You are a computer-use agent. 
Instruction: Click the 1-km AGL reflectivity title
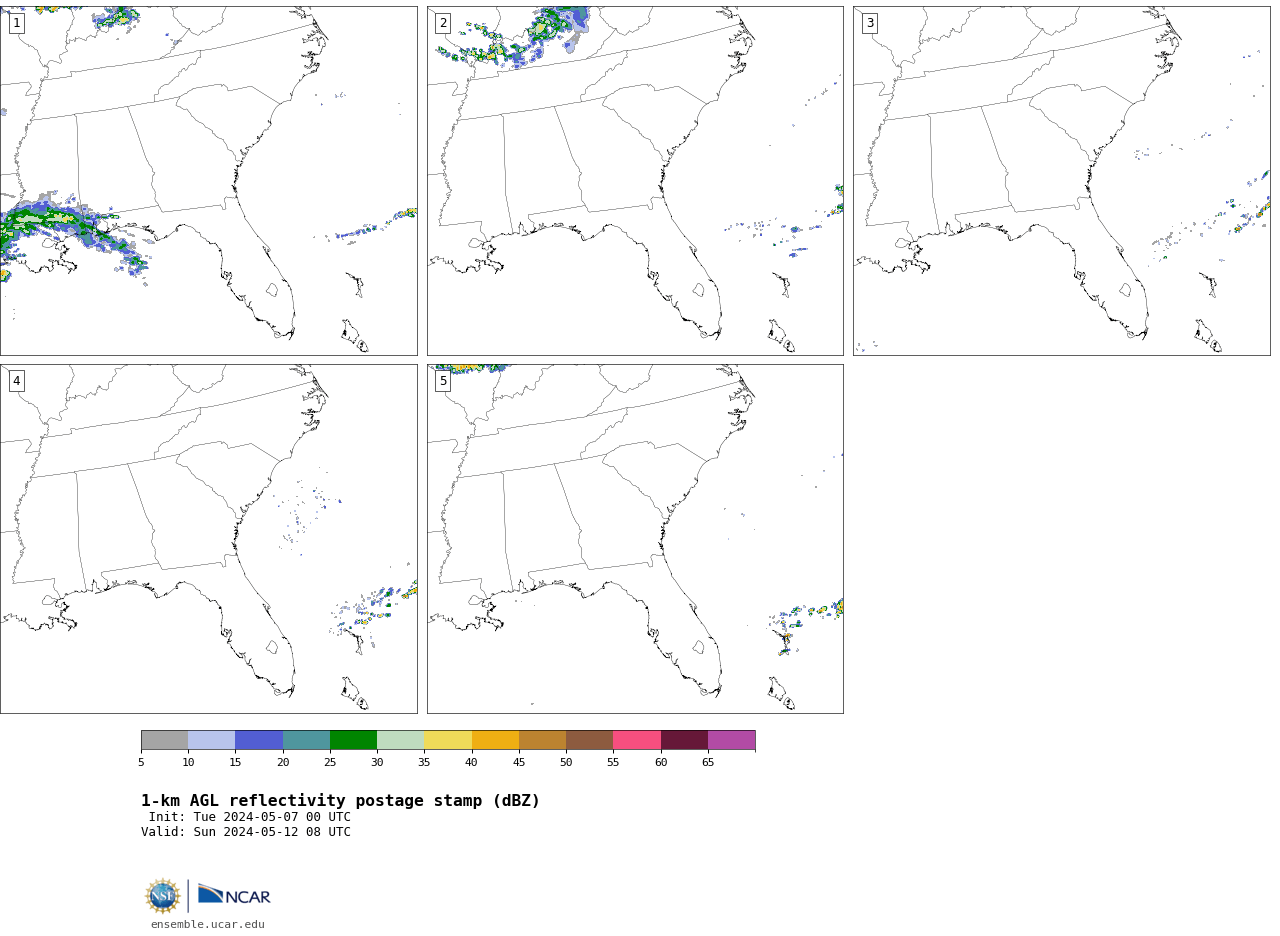[x=340, y=801]
